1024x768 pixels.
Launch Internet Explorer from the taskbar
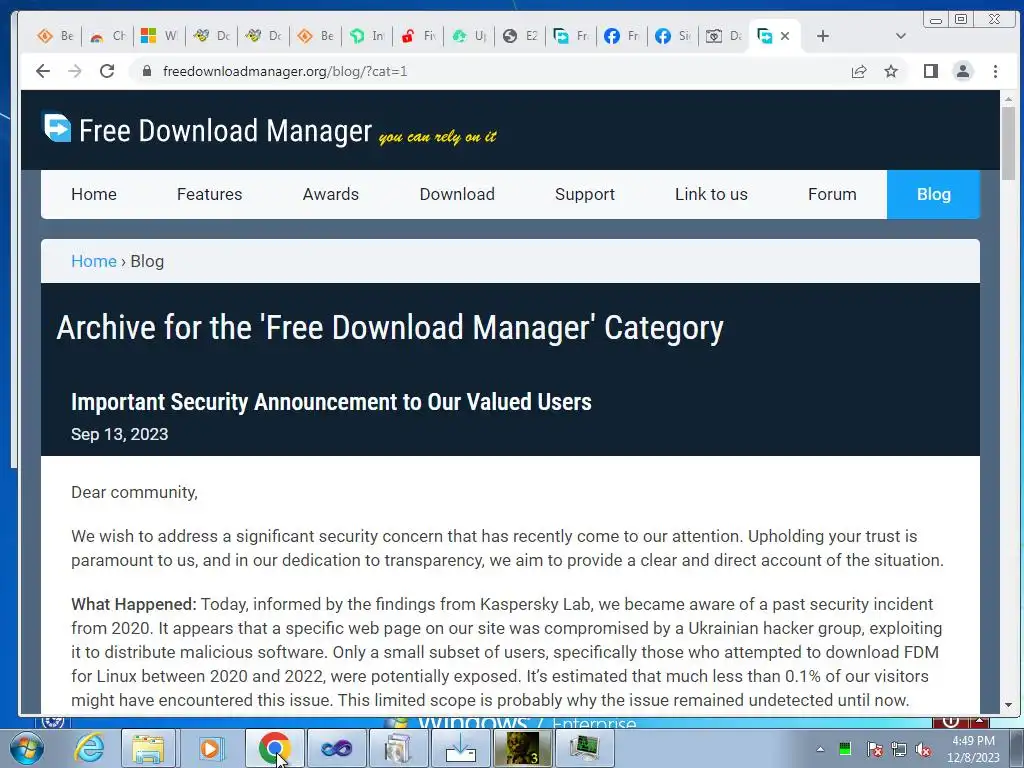[89, 748]
